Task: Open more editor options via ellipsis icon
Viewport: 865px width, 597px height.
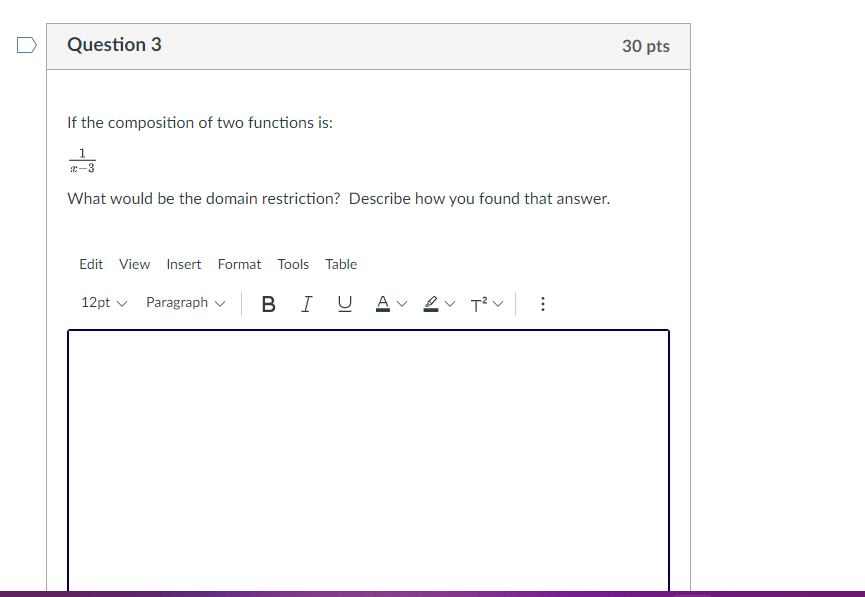Action: coord(542,303)
